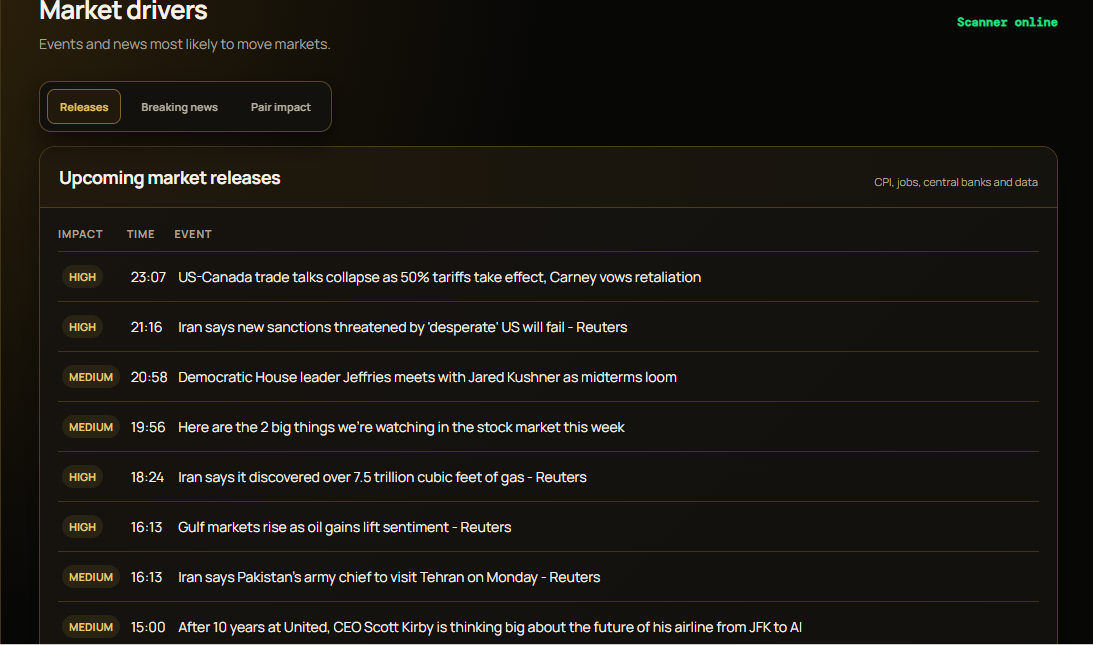Open Iran 7.5 trillion cubic feet gas headline
Viewport: 1093px width, 645px height.
pyautogui.click(x=382, y=478)
